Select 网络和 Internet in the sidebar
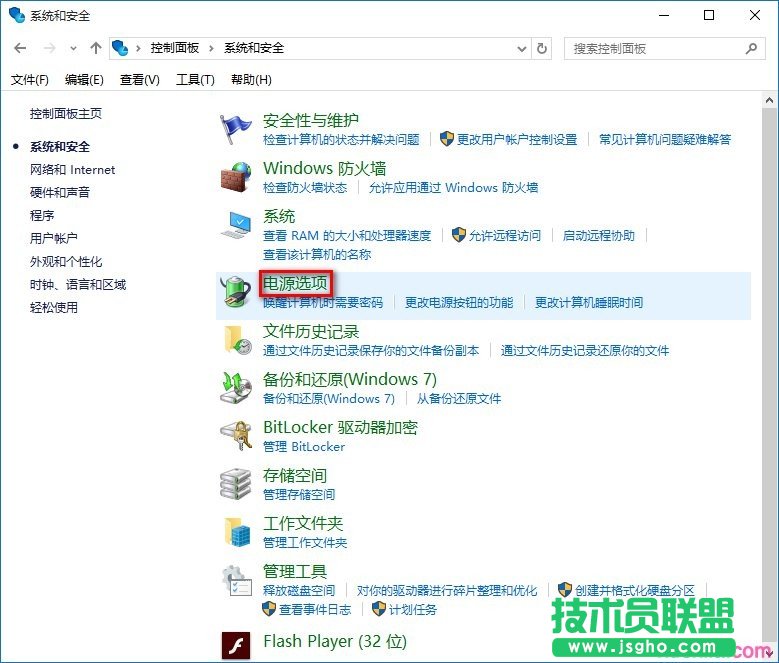The image size is (779, 663). tap(72, 170)
